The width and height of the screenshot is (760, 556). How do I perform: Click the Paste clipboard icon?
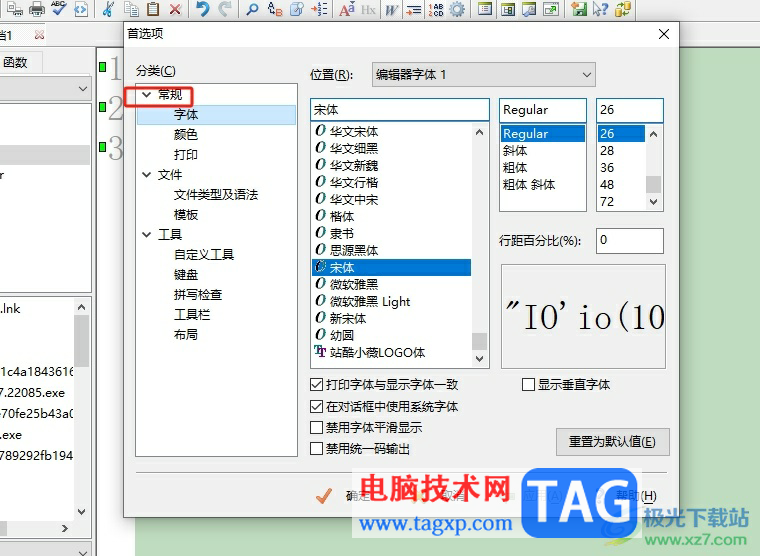point(153,9)
